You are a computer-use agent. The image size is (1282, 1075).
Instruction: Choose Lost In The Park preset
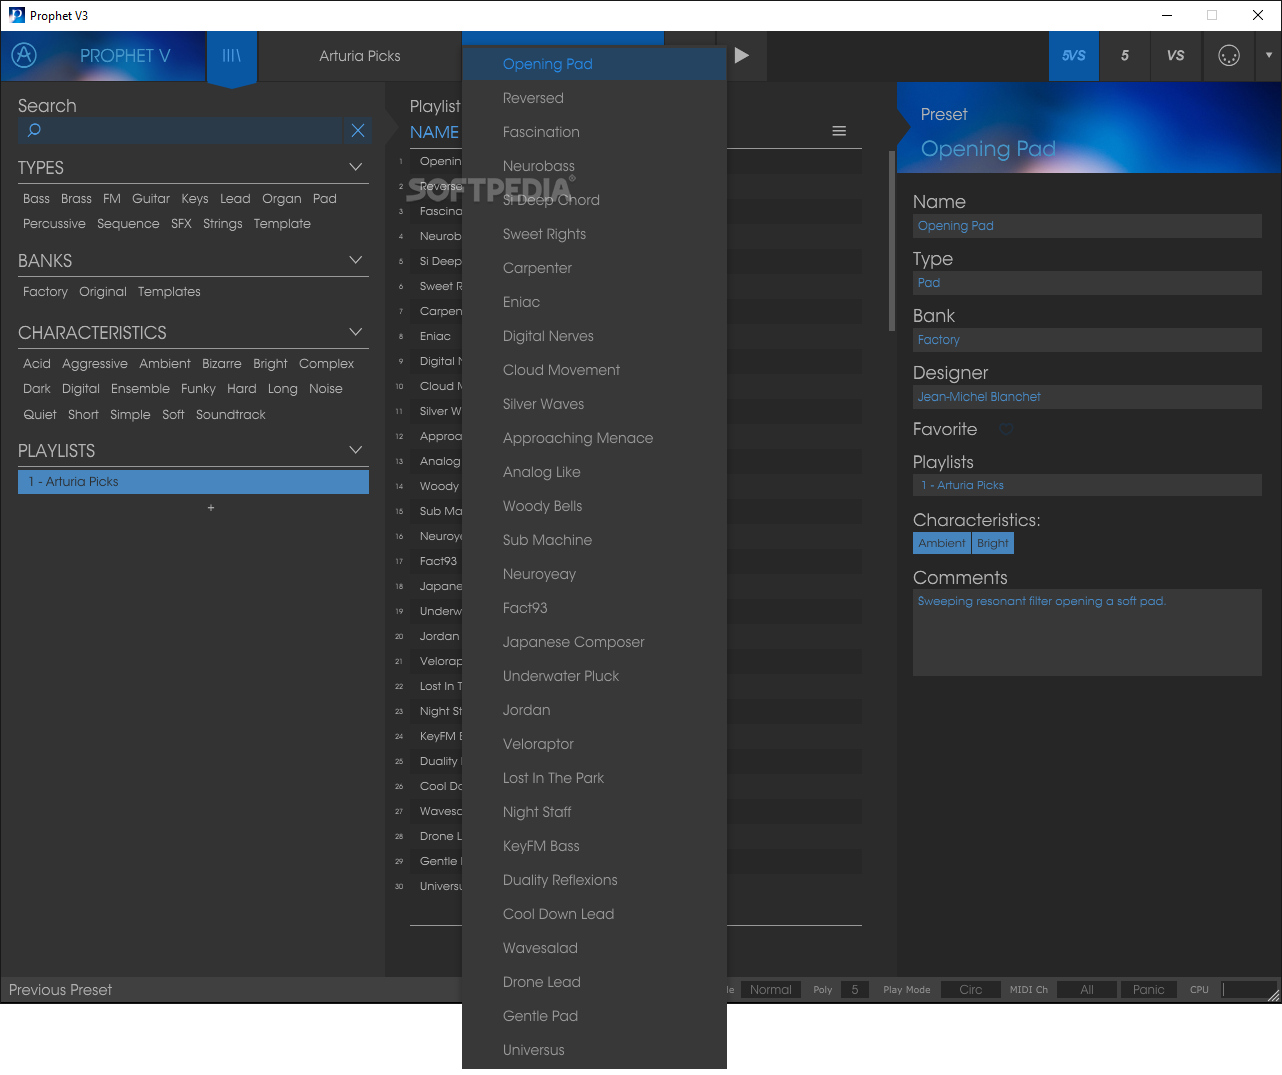[594, 778]
